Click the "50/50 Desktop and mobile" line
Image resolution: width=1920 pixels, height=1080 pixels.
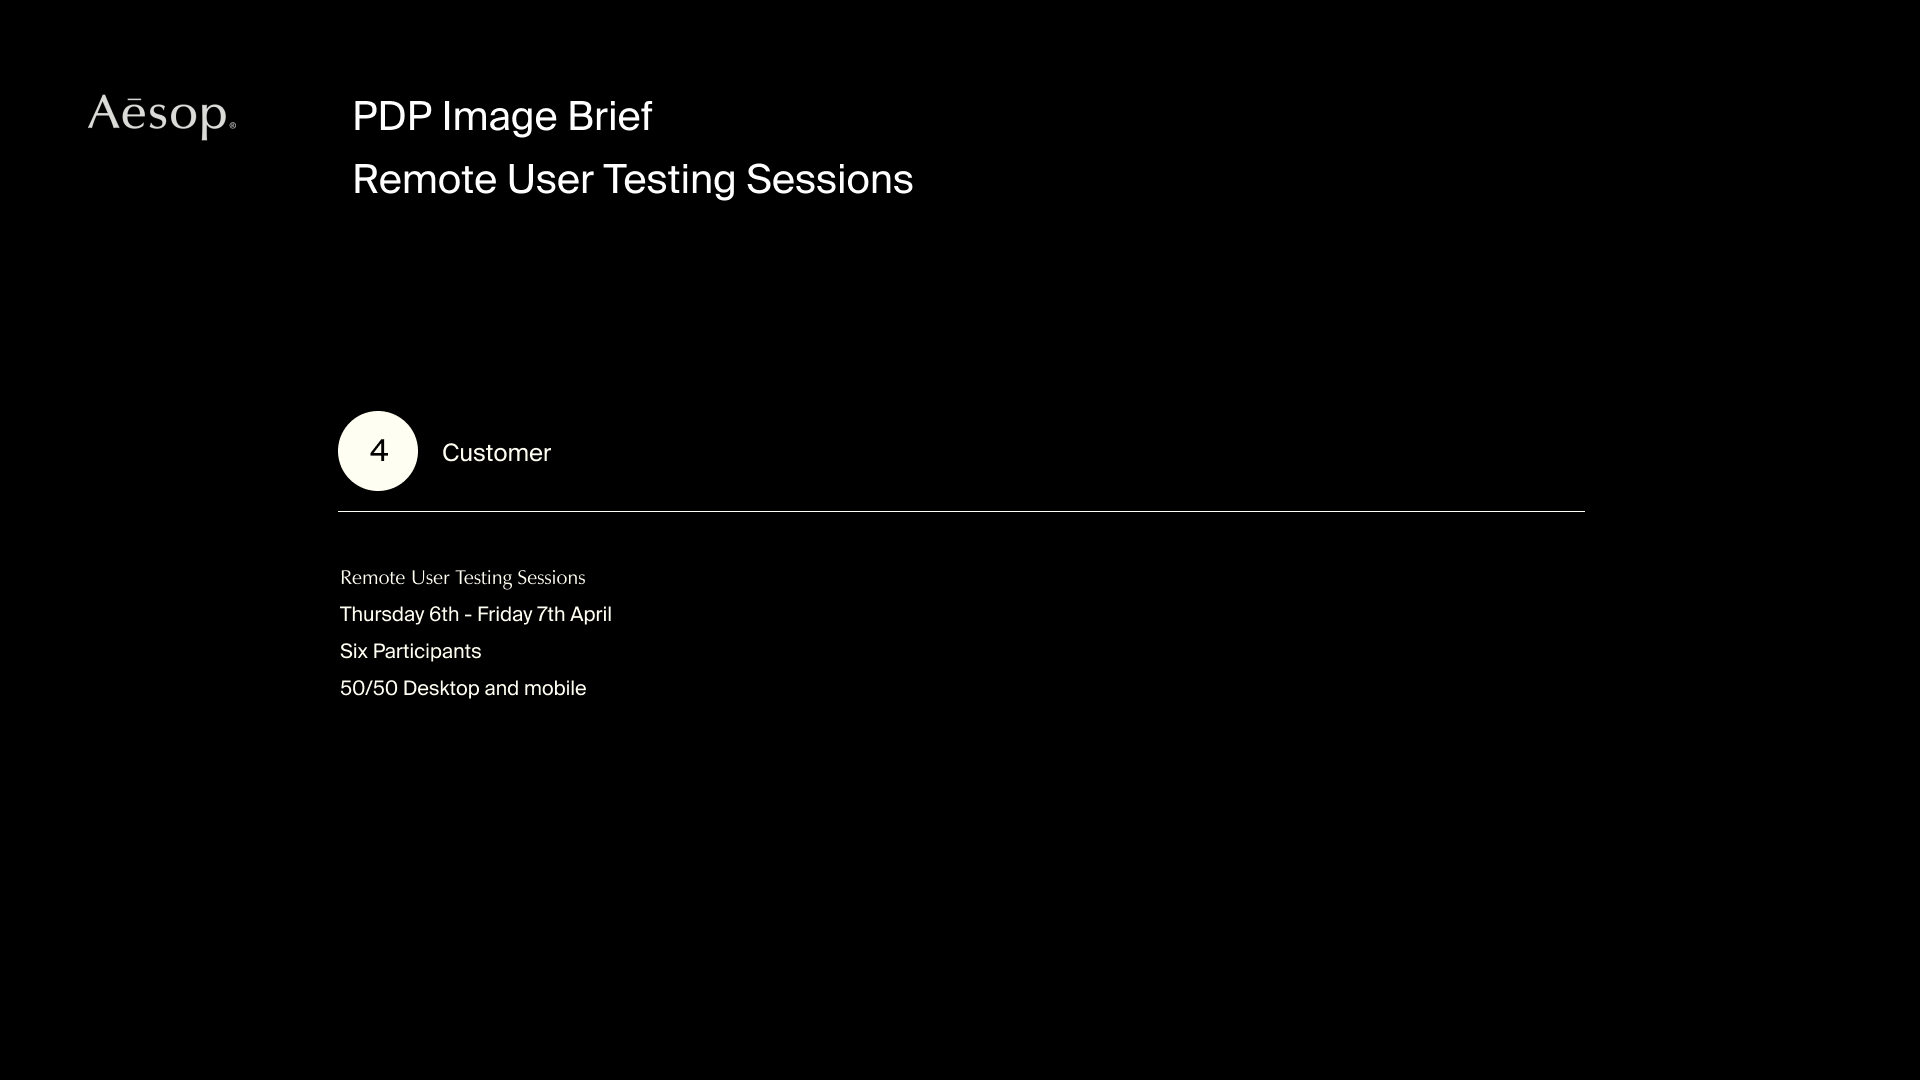point(462,688)
